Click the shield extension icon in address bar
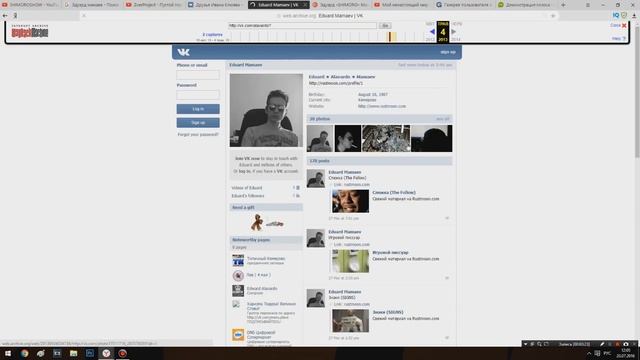640x360 pixels. click(x=624, y=15)
